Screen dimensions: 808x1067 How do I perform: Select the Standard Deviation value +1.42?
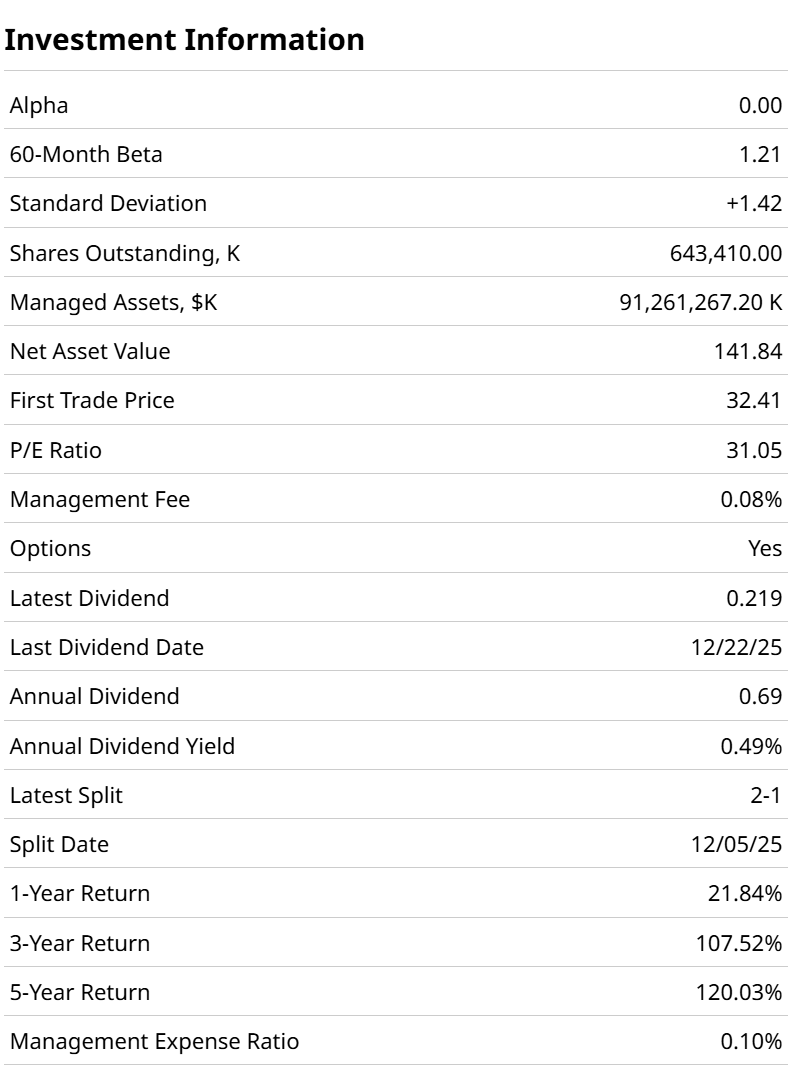pos(754,203)
